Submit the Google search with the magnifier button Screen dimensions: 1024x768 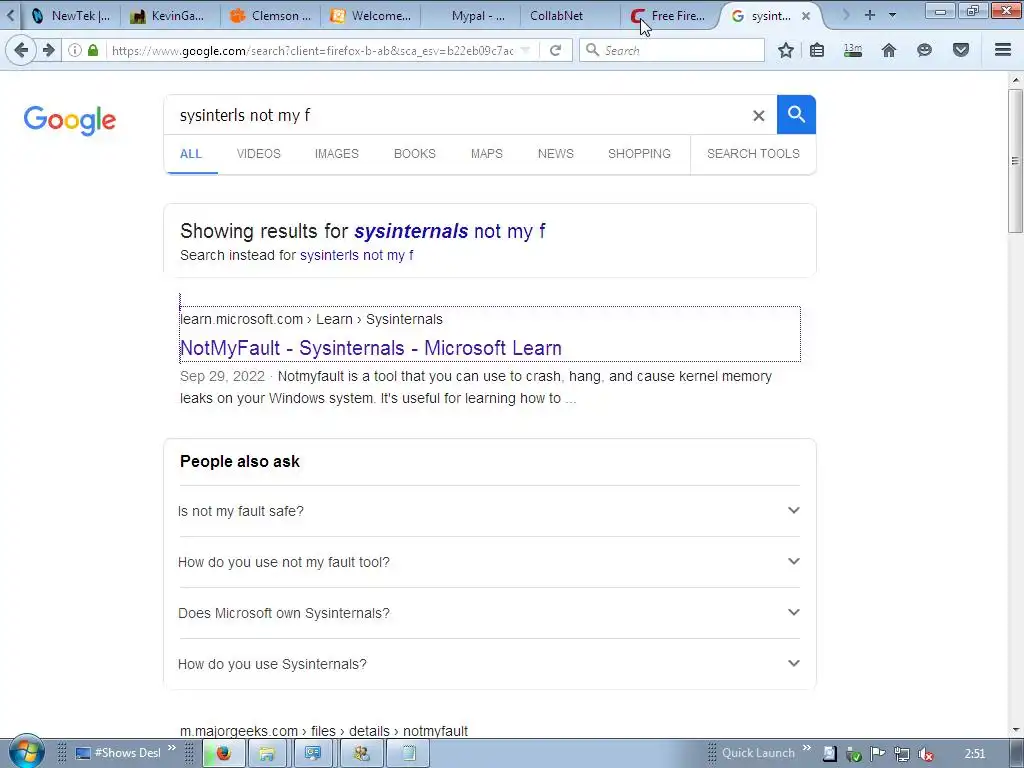point(796,114)
